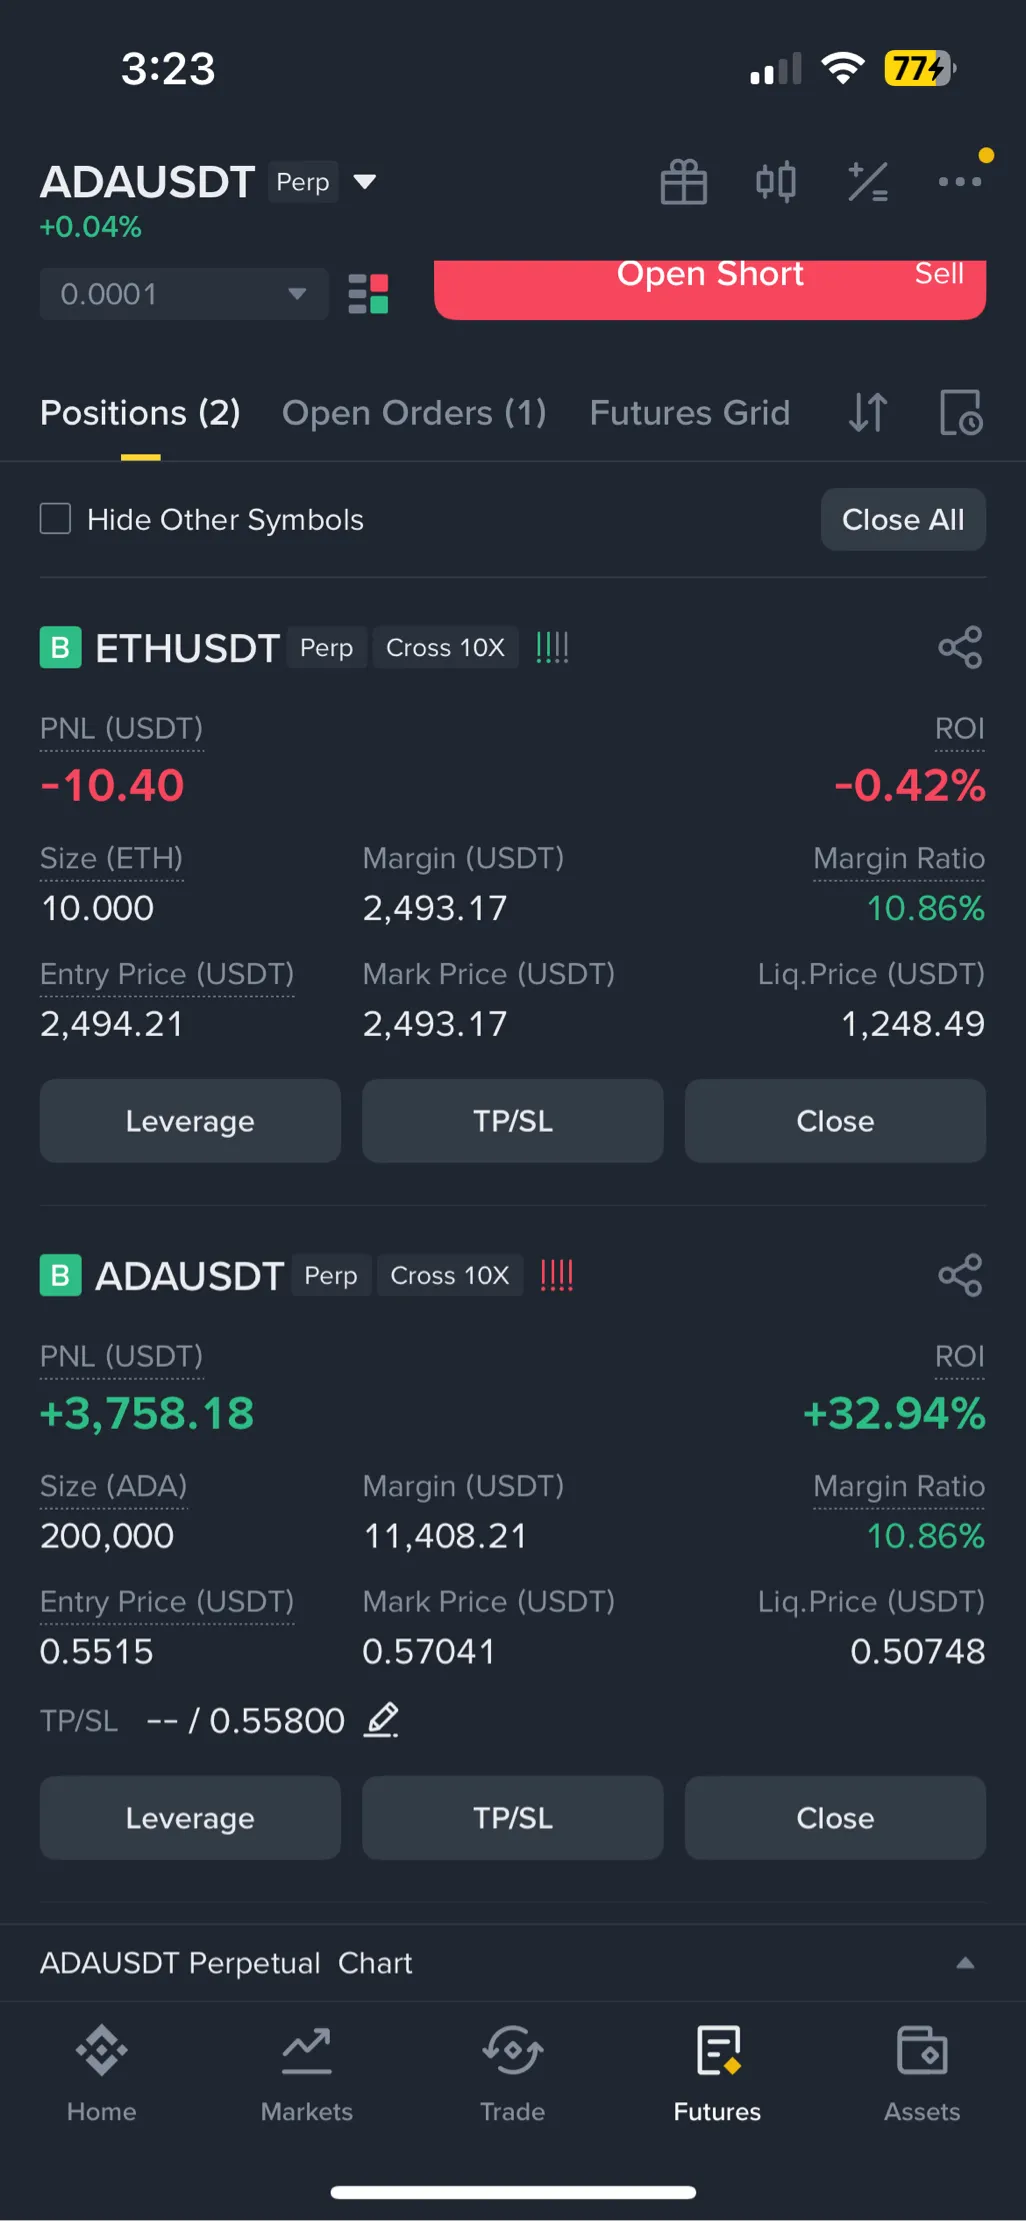Image resolution: width=1026 pixels, height=2221 pixels.
Task: Open the calculator icon in header
Action: 867,182
